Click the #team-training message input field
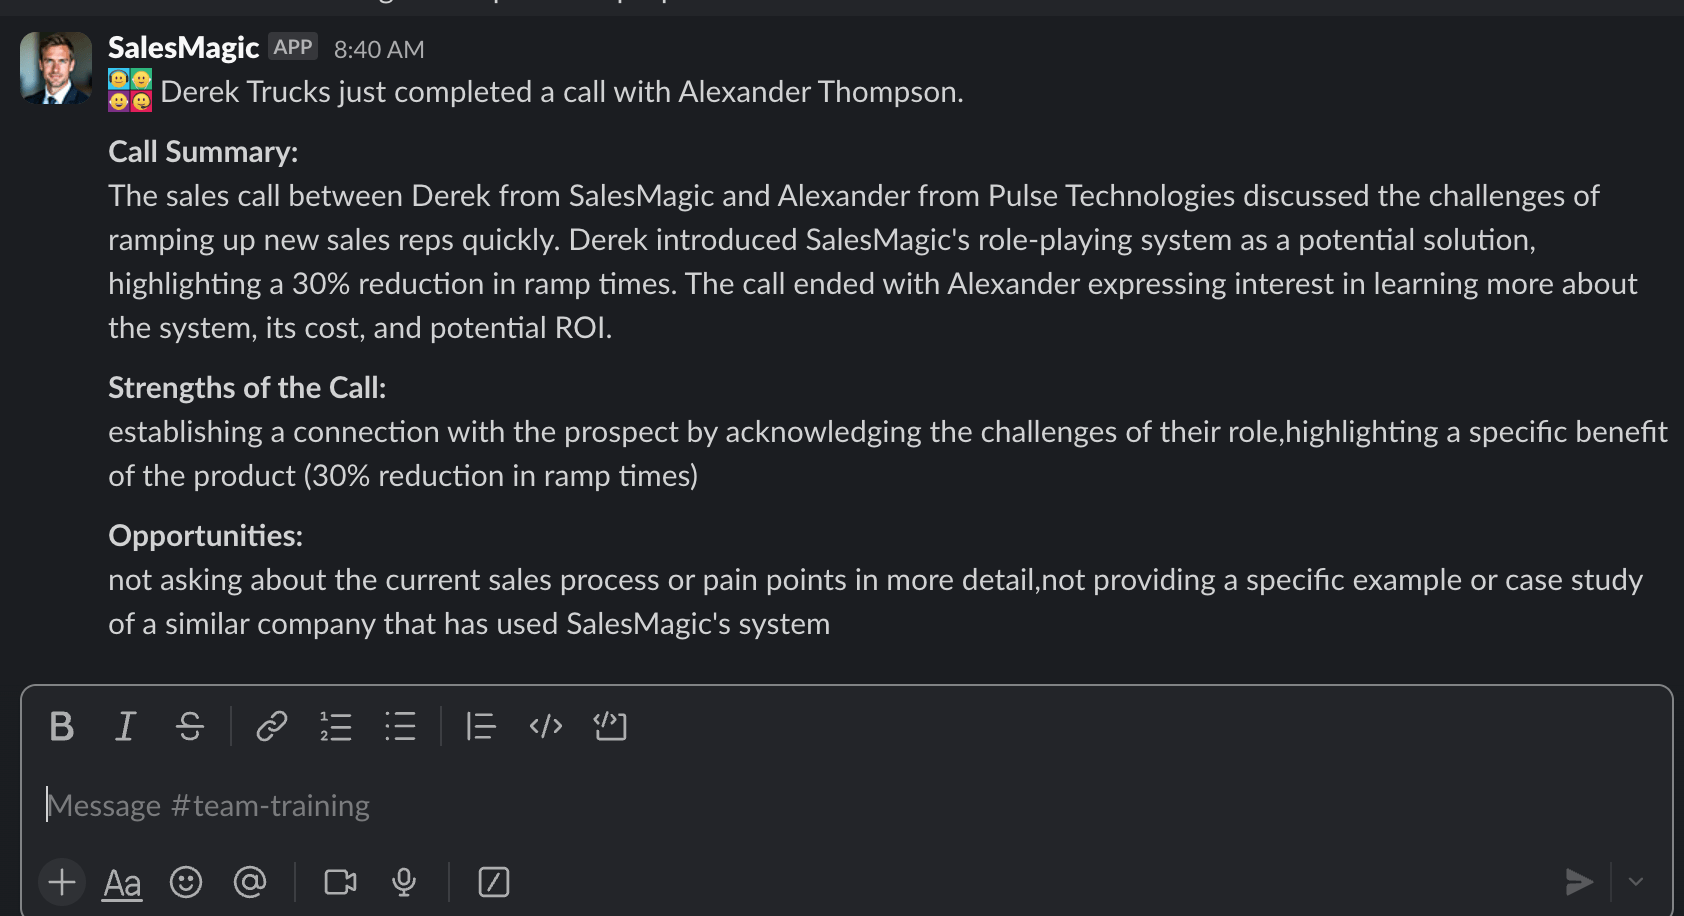Screen dimensions: 1684x916 (700, 804)
